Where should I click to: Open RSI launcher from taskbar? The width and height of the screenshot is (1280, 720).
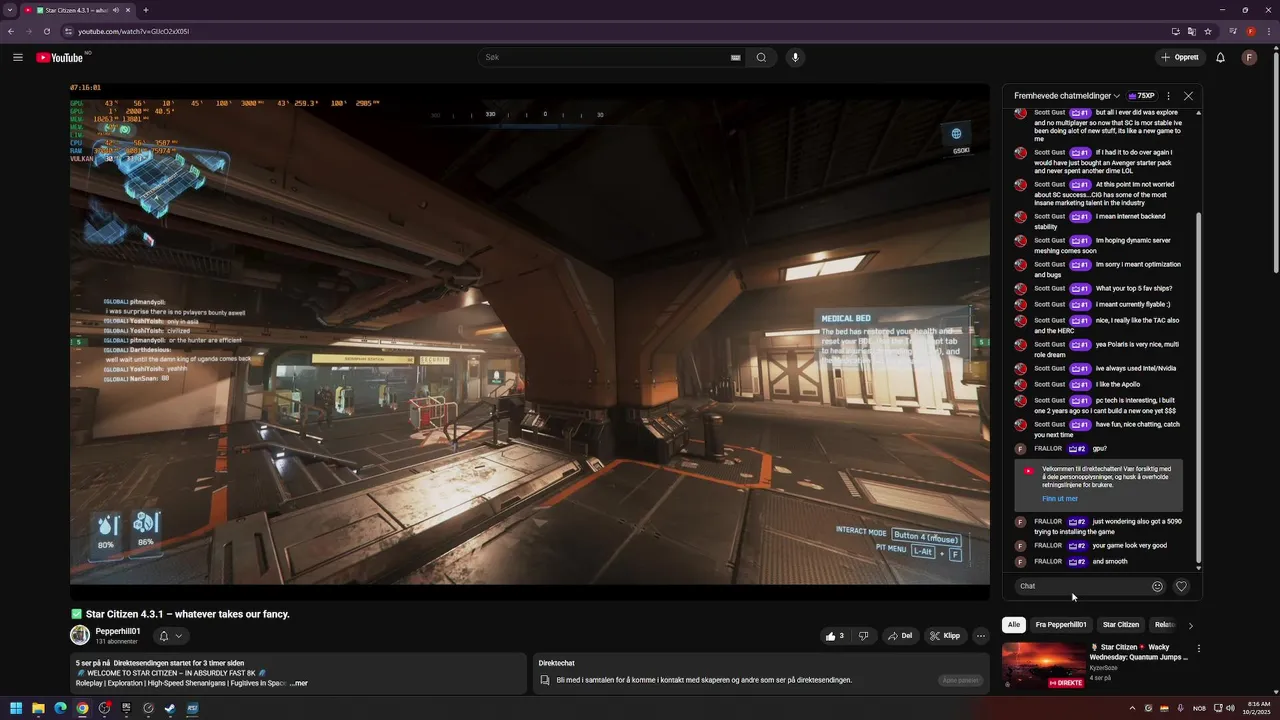(x=192, y=708)
